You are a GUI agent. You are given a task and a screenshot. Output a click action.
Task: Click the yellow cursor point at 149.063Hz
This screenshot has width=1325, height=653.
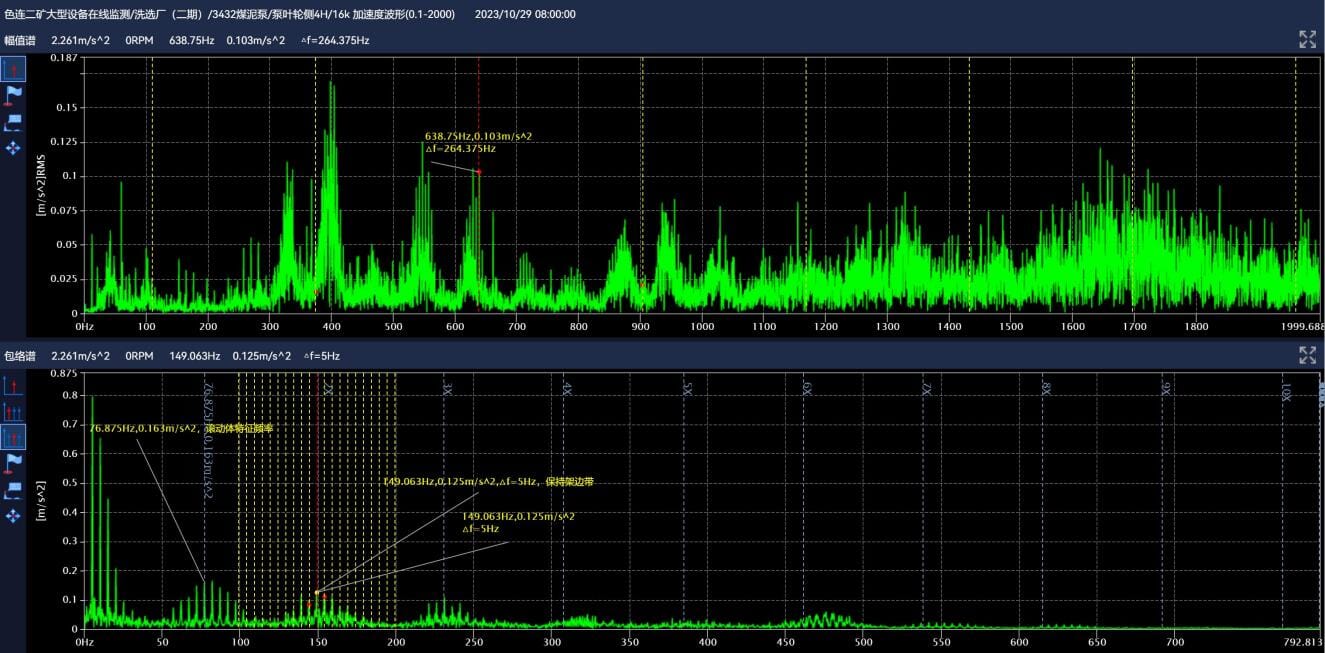pos(317,592)
